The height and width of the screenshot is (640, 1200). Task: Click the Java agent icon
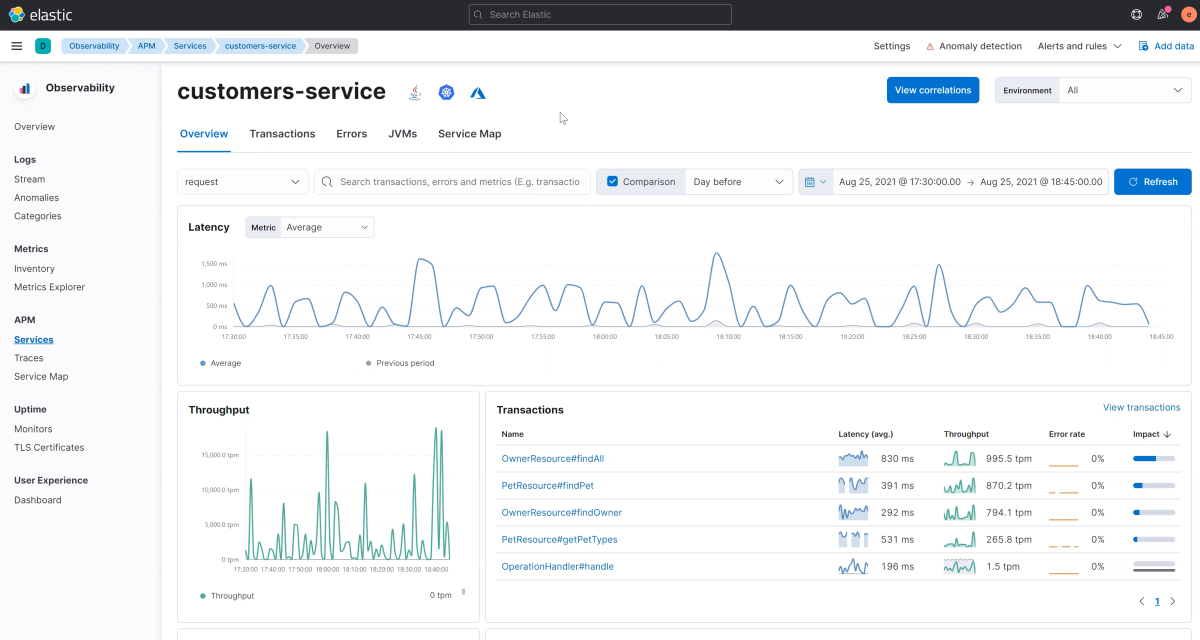coord(415,92)
